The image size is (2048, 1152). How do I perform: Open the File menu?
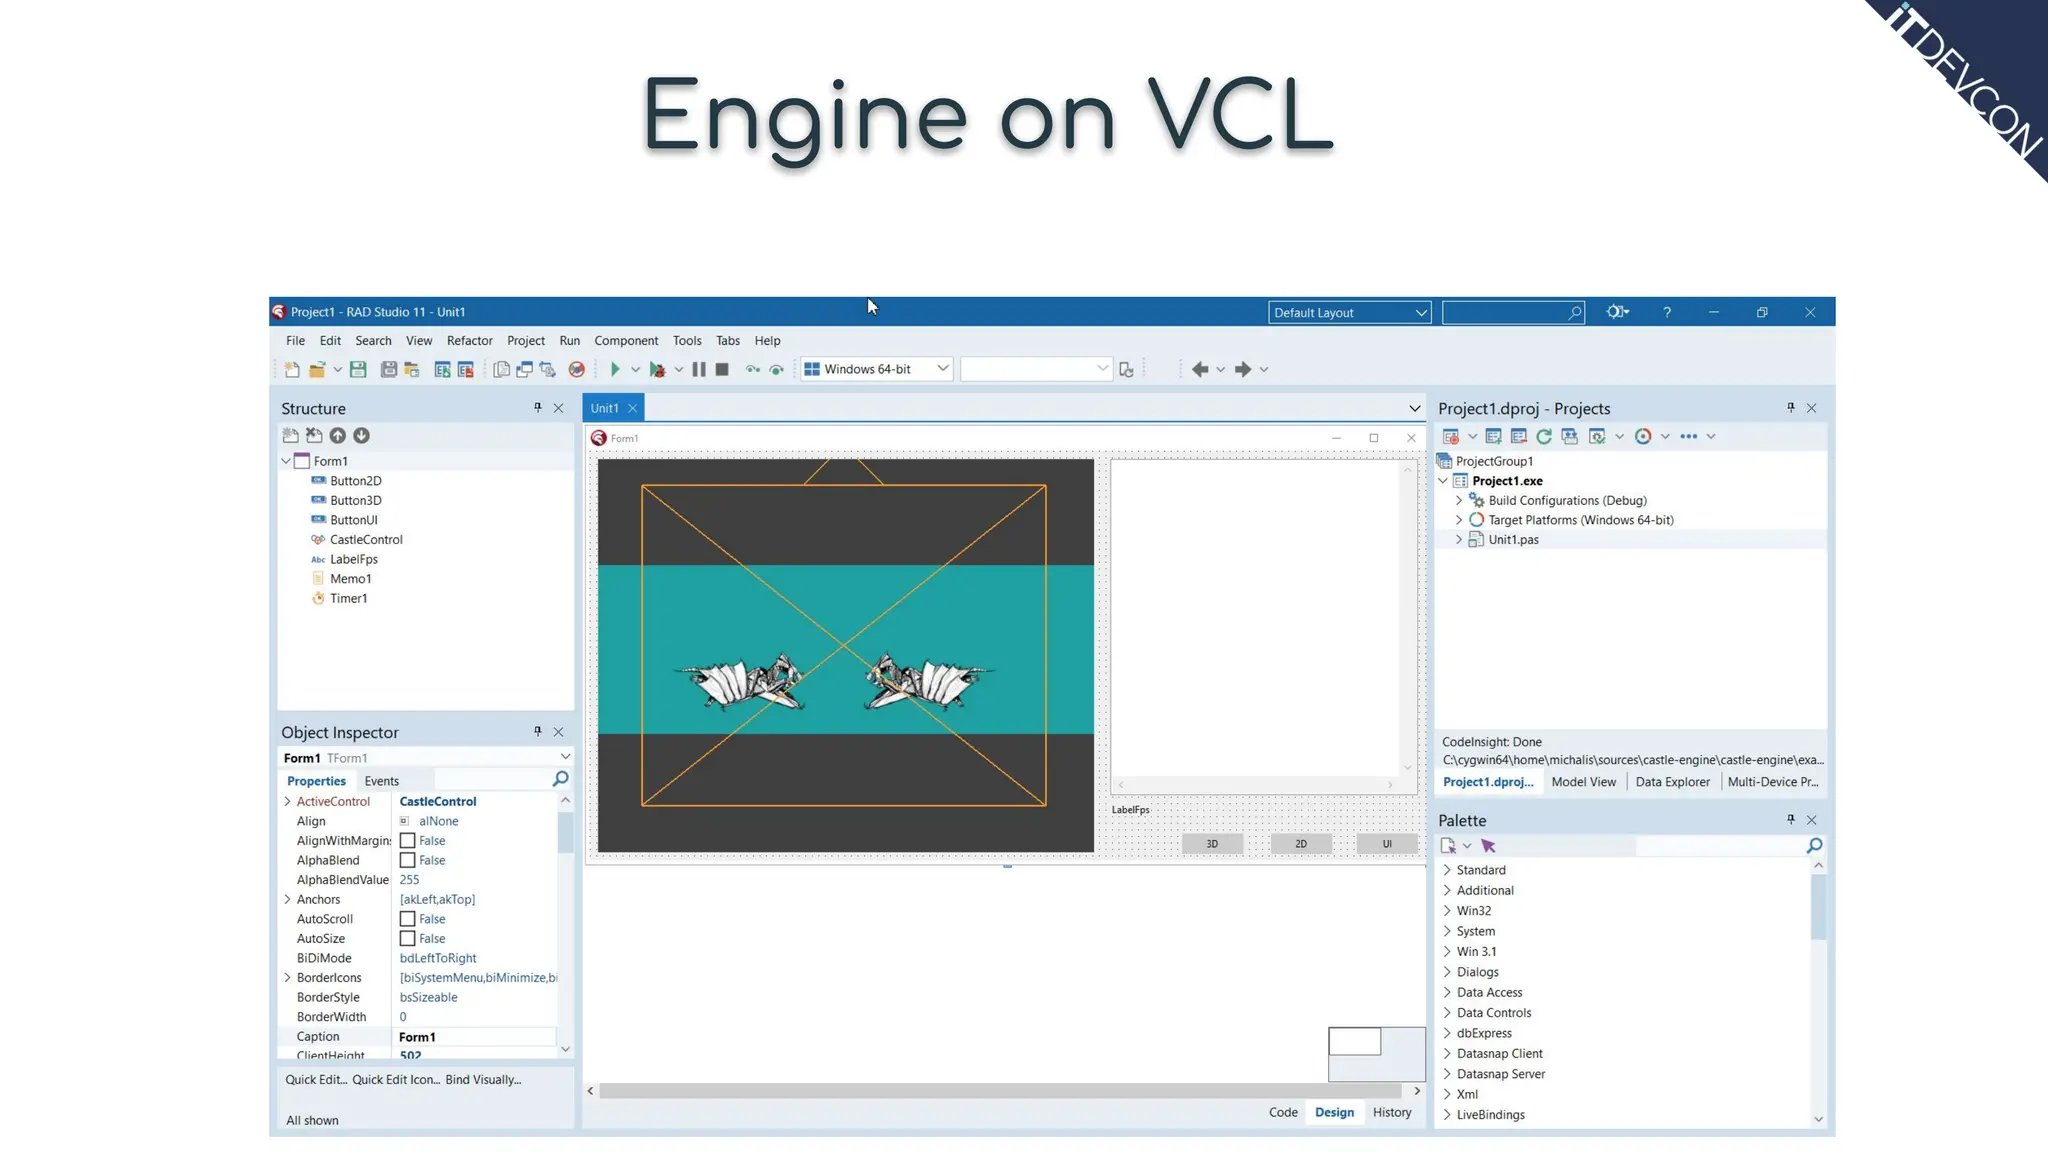coord(295,340)
